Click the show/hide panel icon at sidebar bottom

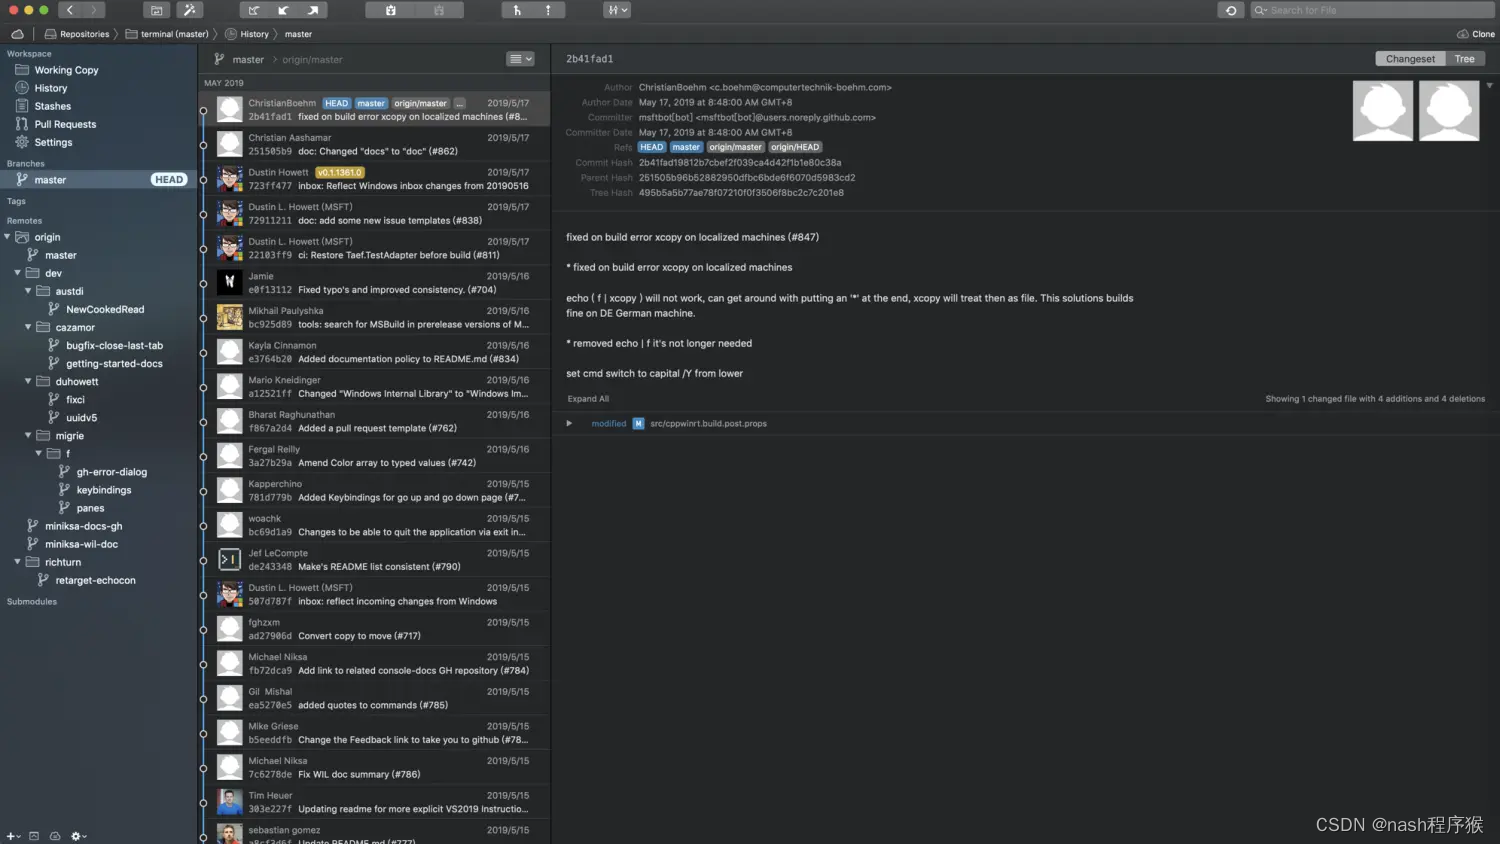[x=34, y=836]
